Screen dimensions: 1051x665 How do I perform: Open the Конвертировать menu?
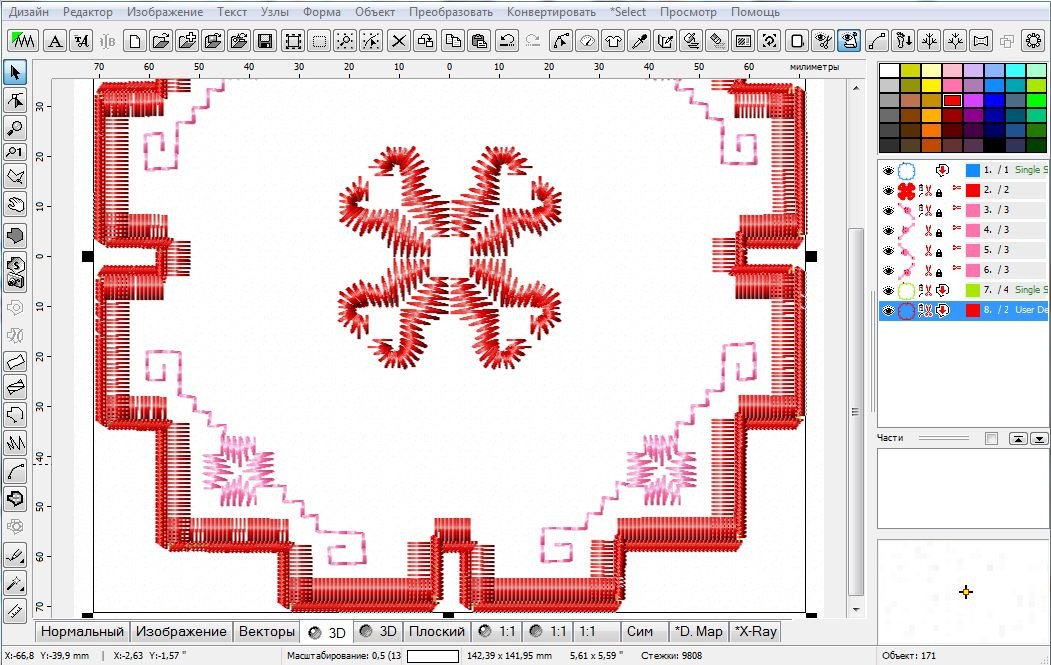tap(551, 12)
